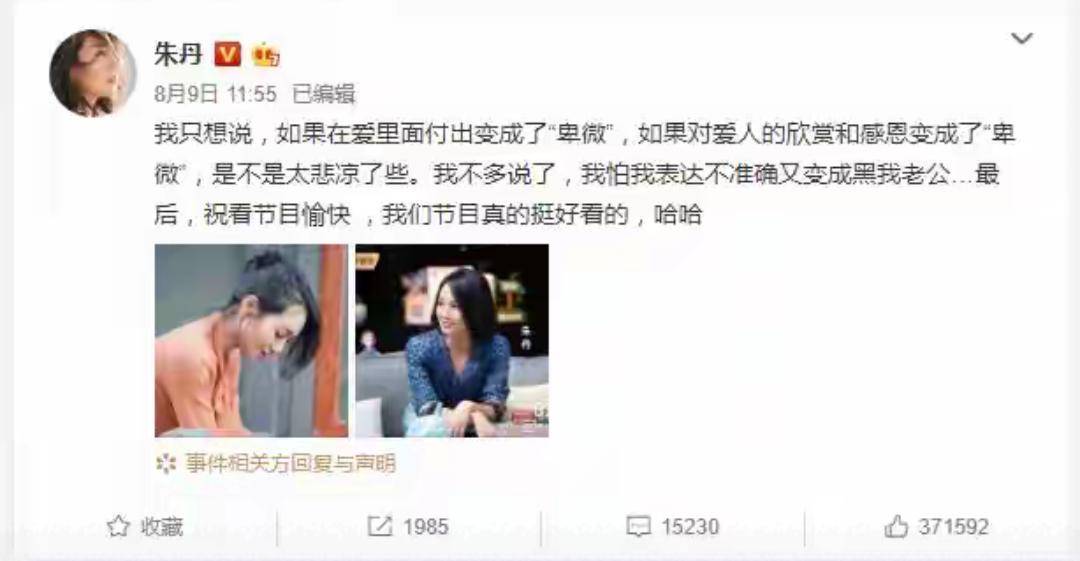Click the crown membership badge icon
The image size is (1080, 561).
click(x=266, y=54)
